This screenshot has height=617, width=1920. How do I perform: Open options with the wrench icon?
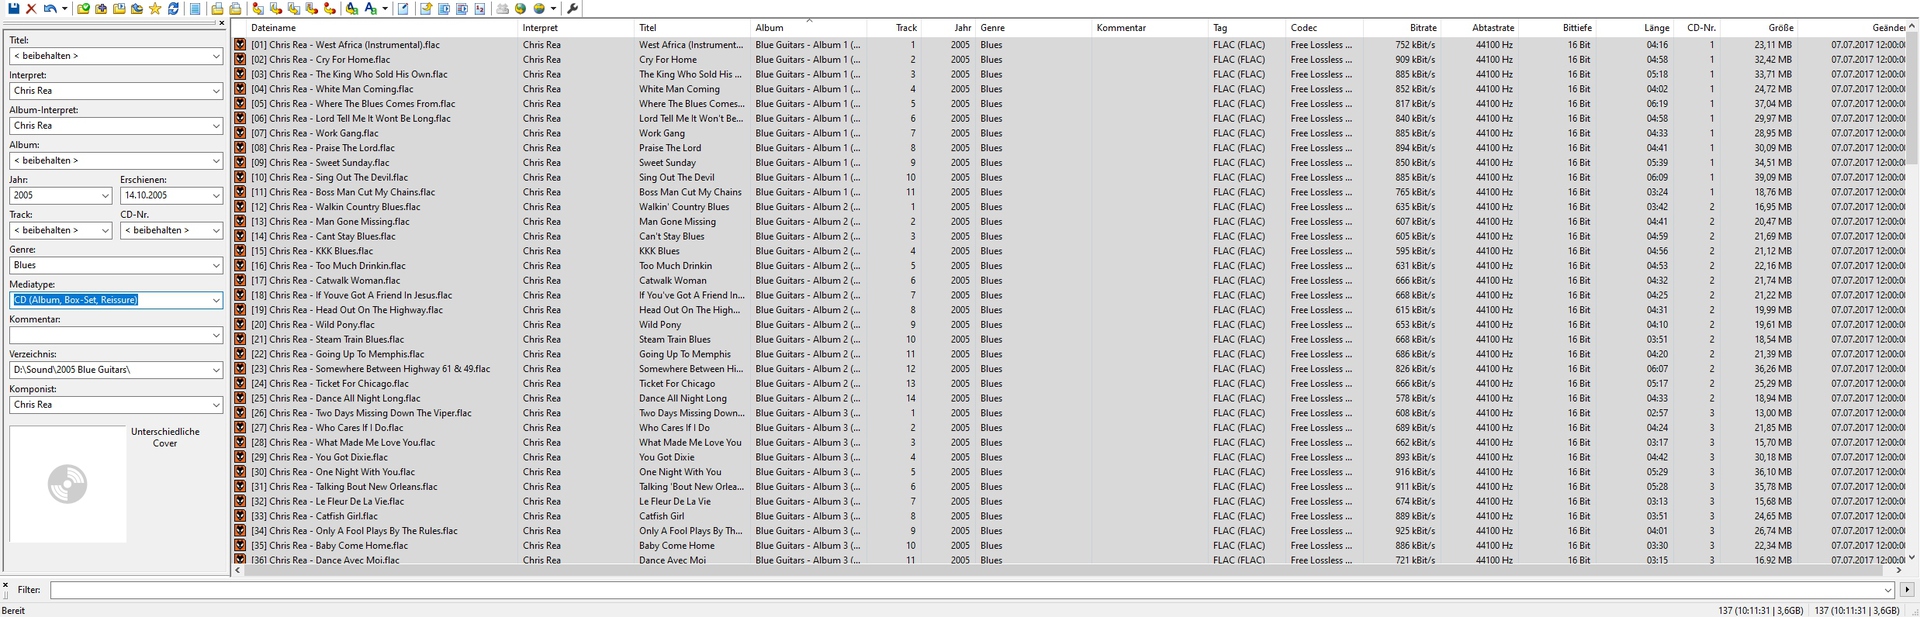click(x=572, y=9)
